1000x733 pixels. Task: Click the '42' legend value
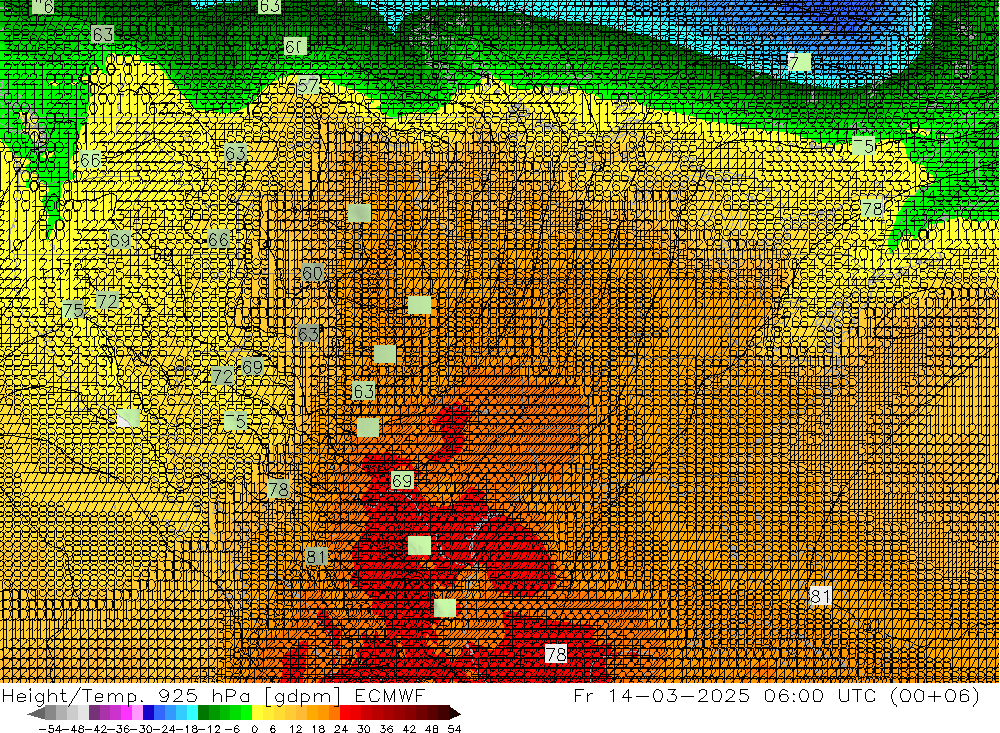[409, 729]
